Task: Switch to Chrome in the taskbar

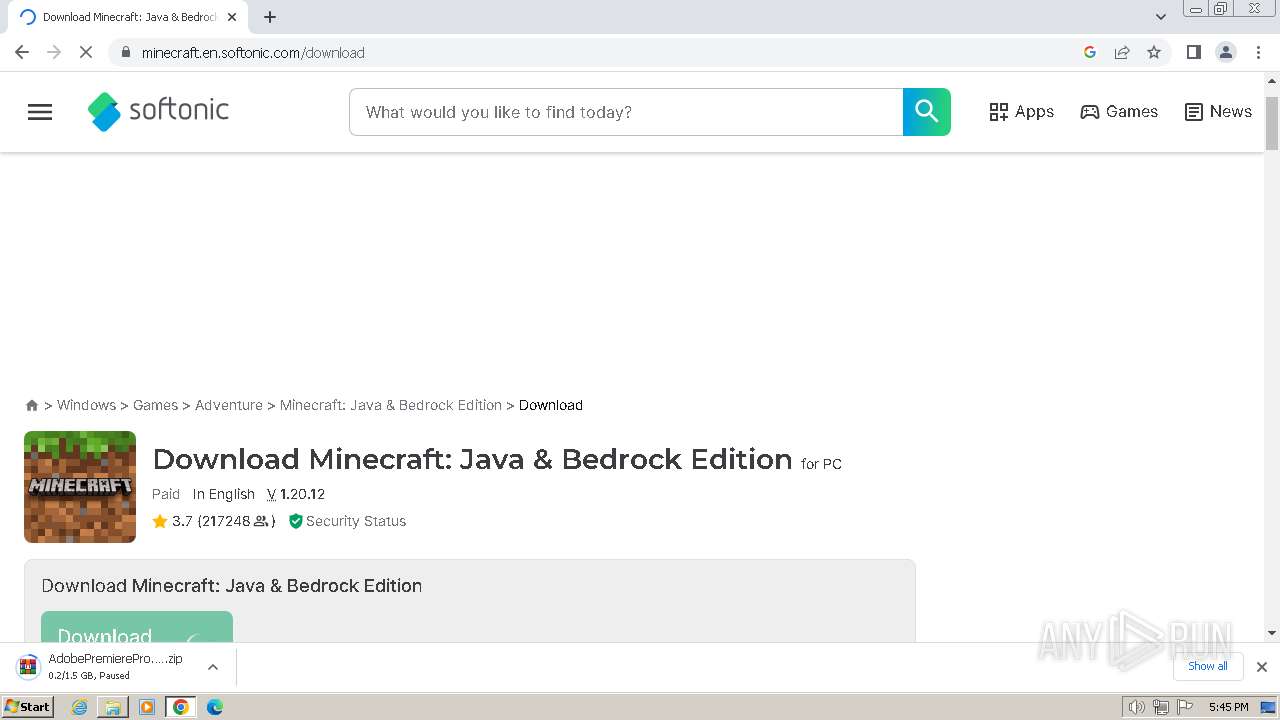Action: click(181, 707)
